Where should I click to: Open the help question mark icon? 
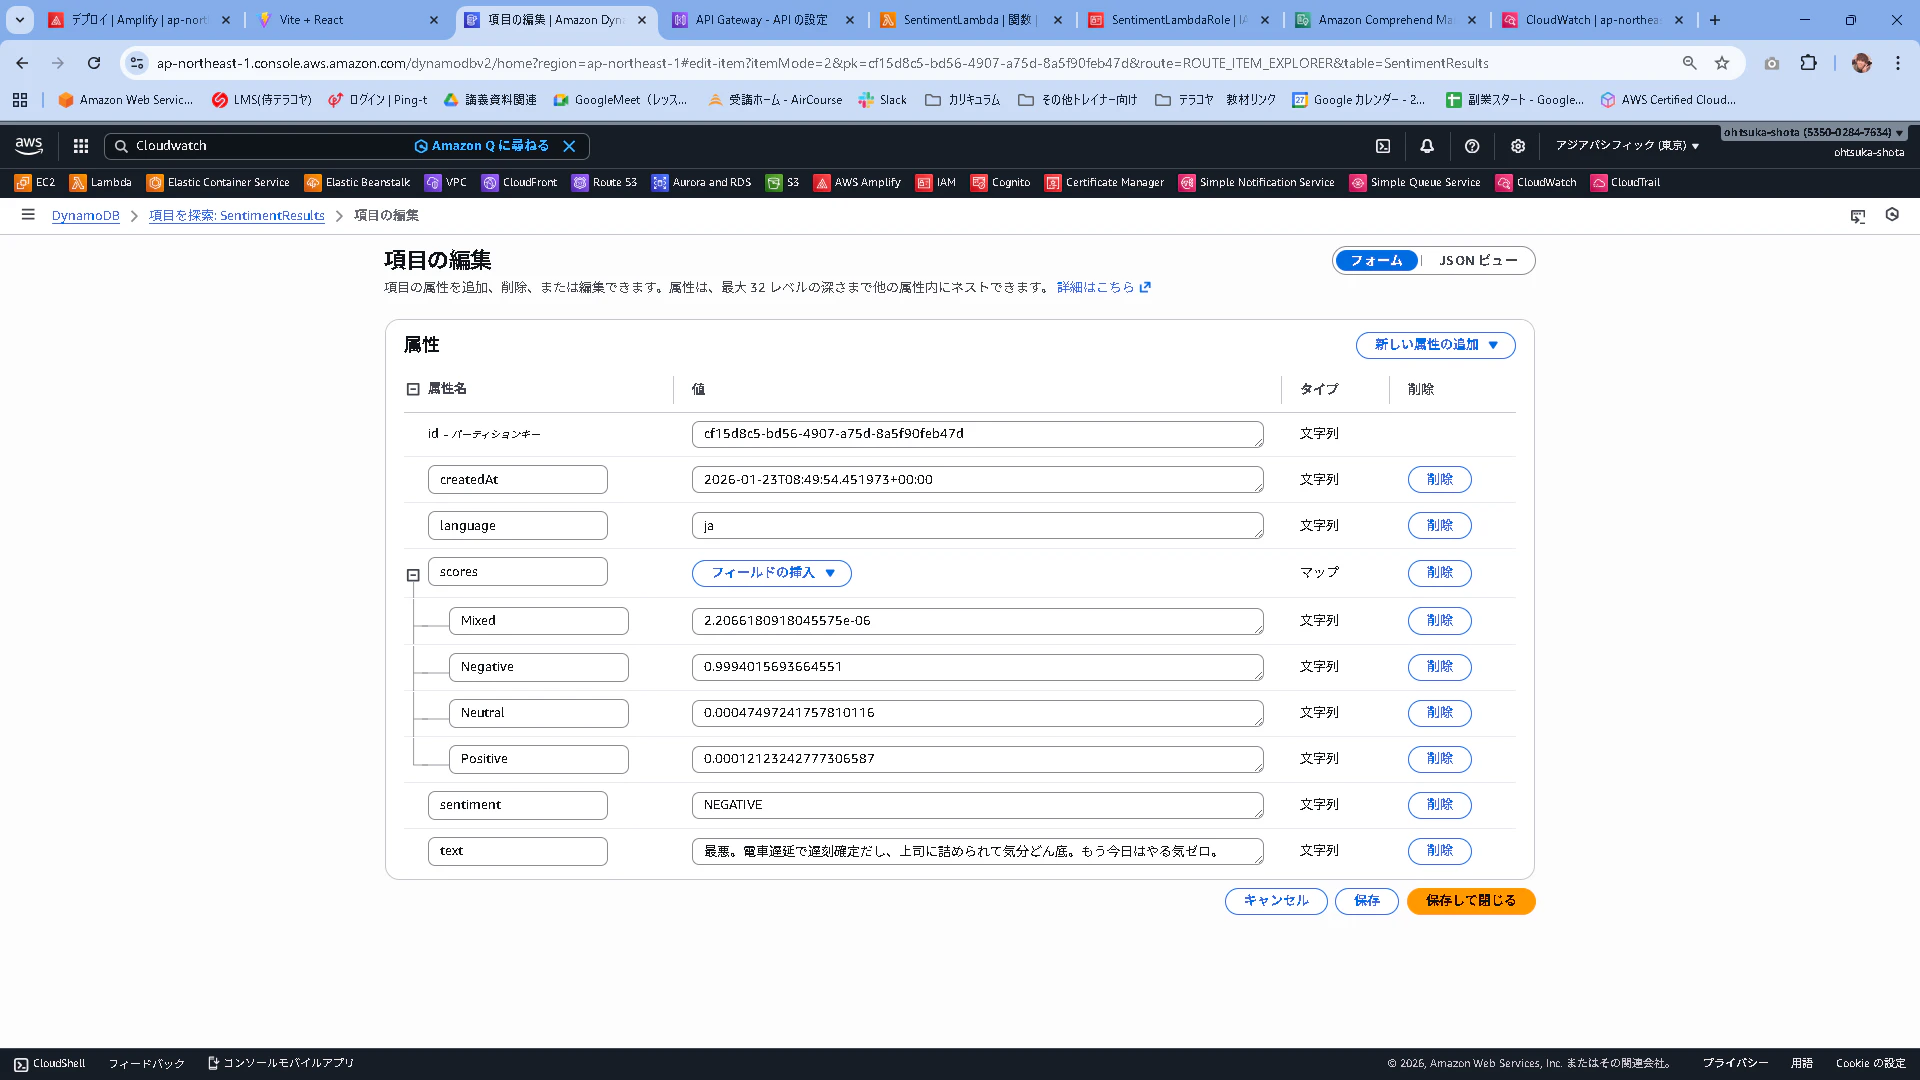pyautogui.click(x=1472, y=146)
